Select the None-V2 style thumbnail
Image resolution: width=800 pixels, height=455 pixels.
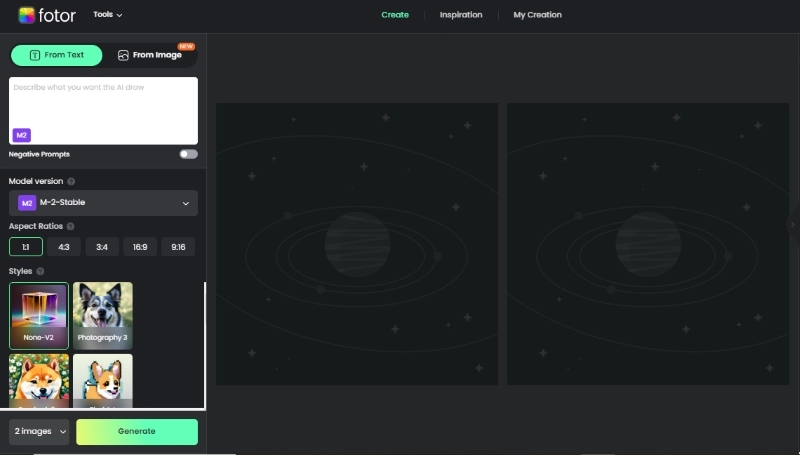point(39,315)
